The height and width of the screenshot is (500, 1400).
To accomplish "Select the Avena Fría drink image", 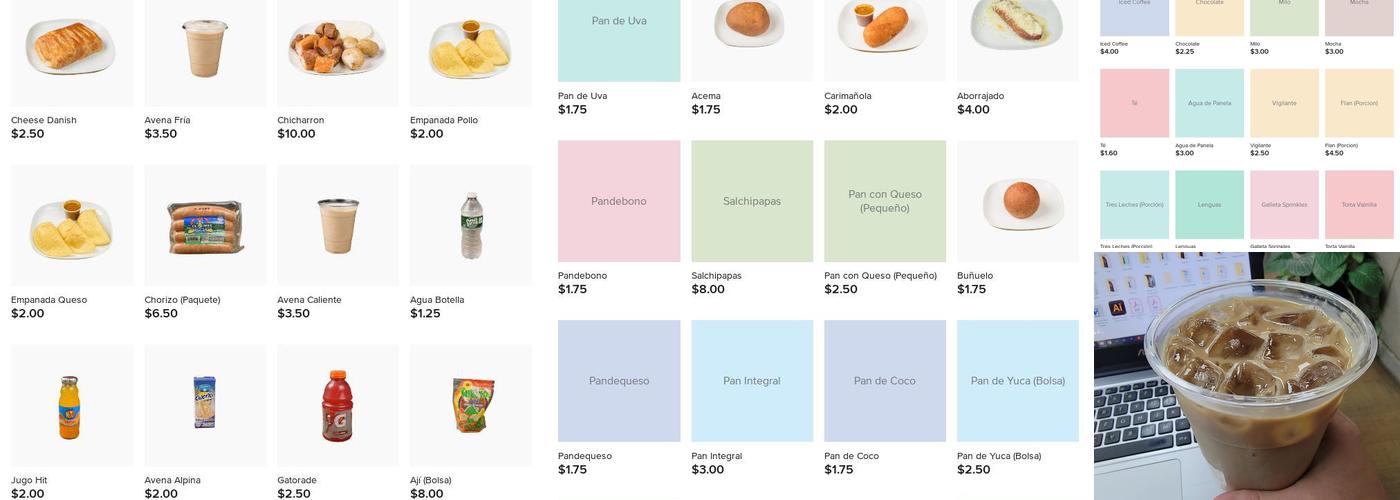I will coord(205,48).
